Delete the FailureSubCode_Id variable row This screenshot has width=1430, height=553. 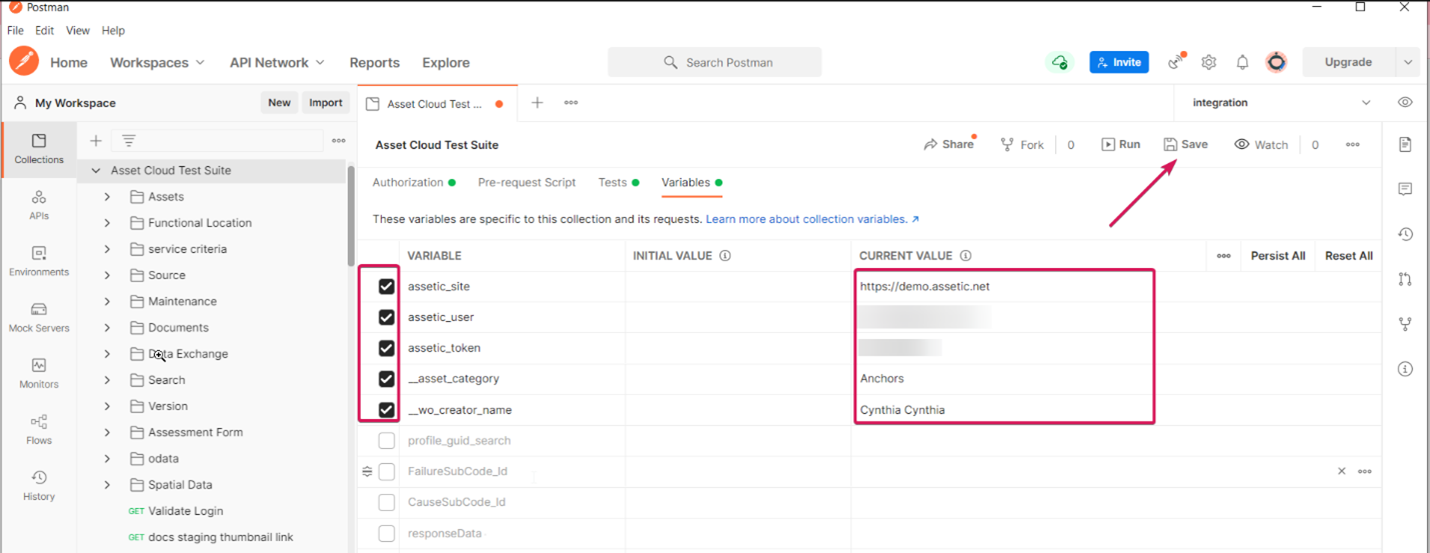[1342, 471]
